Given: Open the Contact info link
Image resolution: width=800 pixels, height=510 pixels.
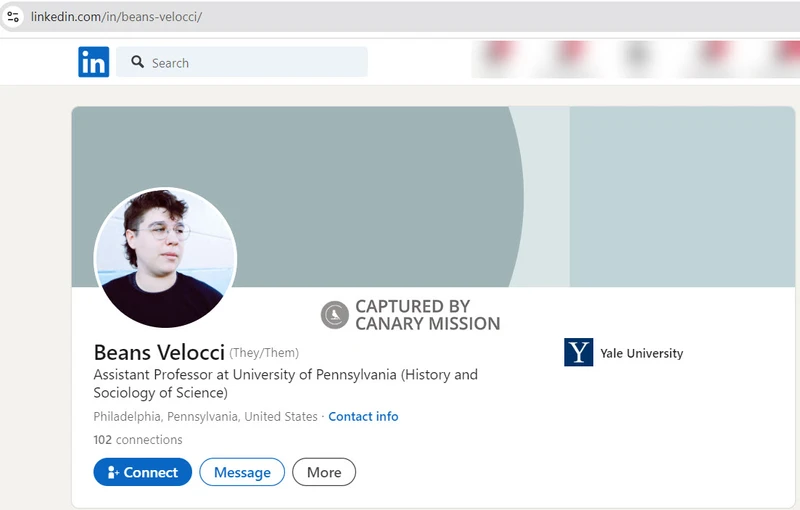Looking at the screenshot, I should pos(363,417).
